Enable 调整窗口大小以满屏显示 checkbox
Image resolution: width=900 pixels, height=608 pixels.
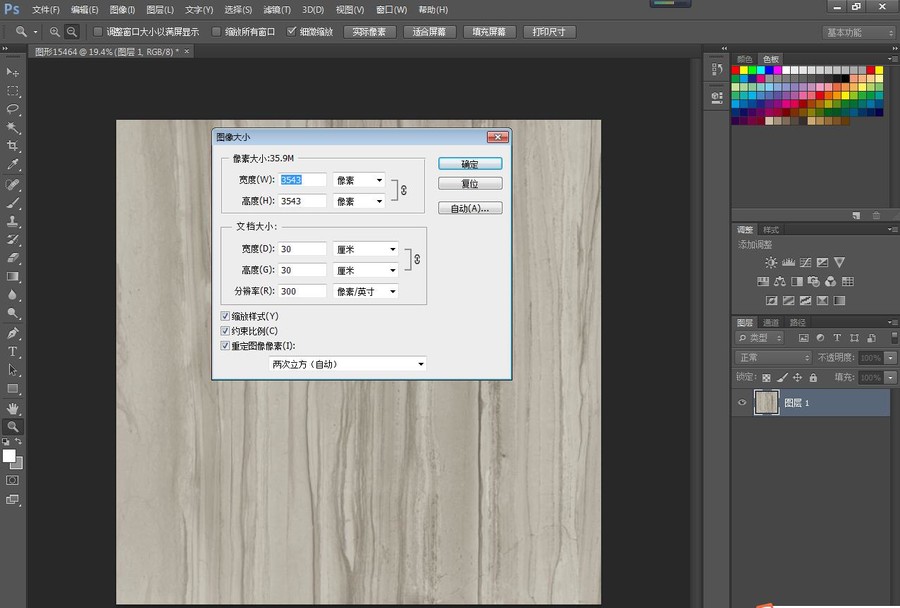click(x=98, y=32)
